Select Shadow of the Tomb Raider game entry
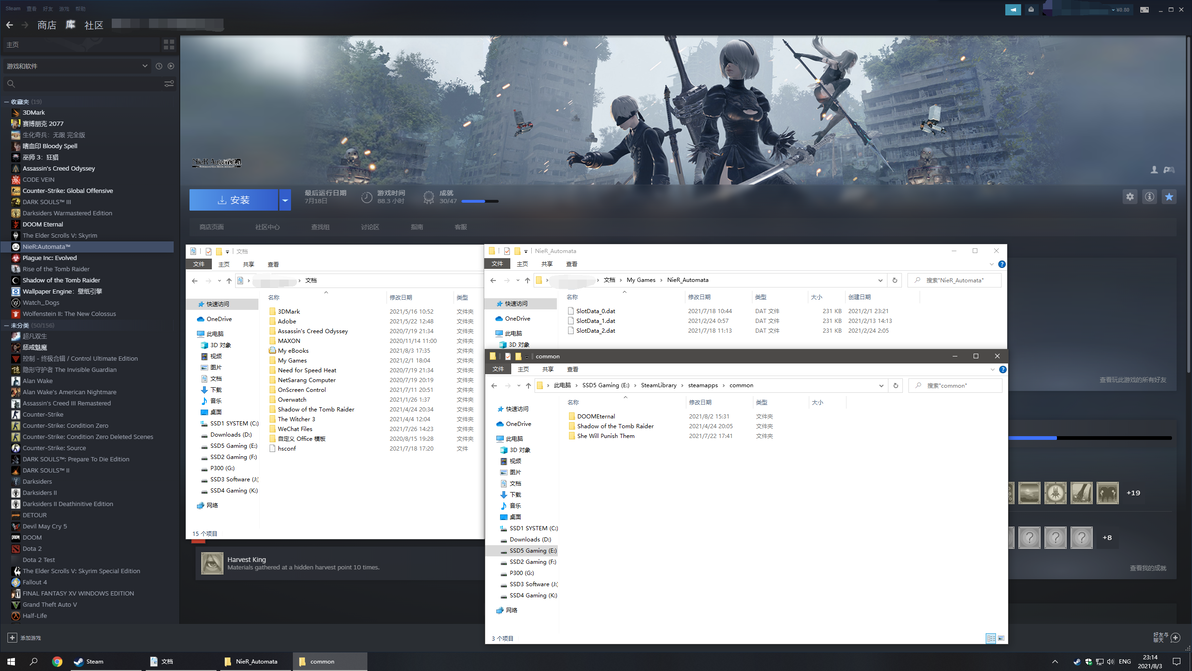This screenshot has height=671, width=1192. [x=61, y=280]
